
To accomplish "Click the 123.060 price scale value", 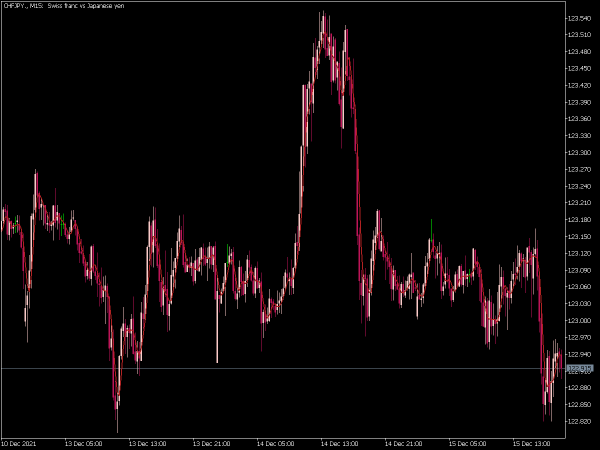I will 579,287.
